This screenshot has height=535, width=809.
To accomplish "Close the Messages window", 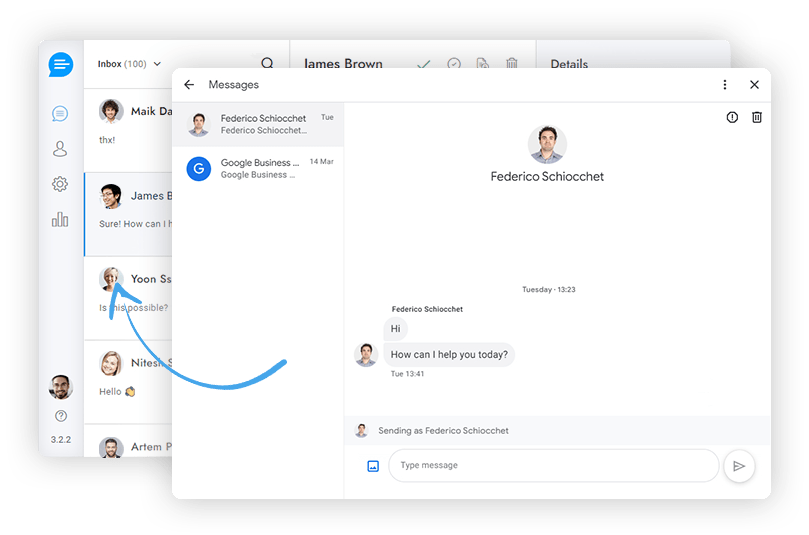I will 754,85.
